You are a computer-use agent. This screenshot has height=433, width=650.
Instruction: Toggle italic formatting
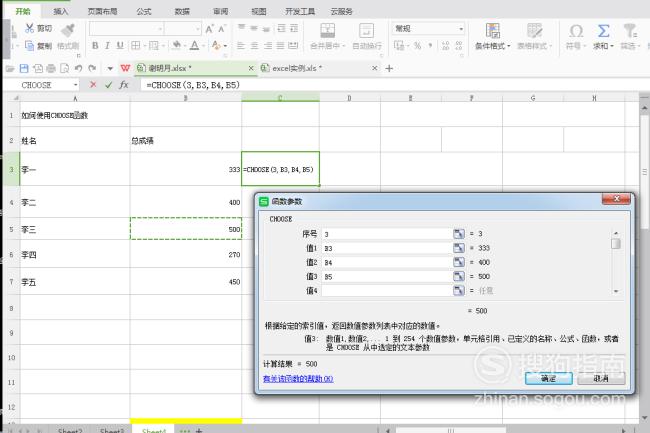pos(107,46)
